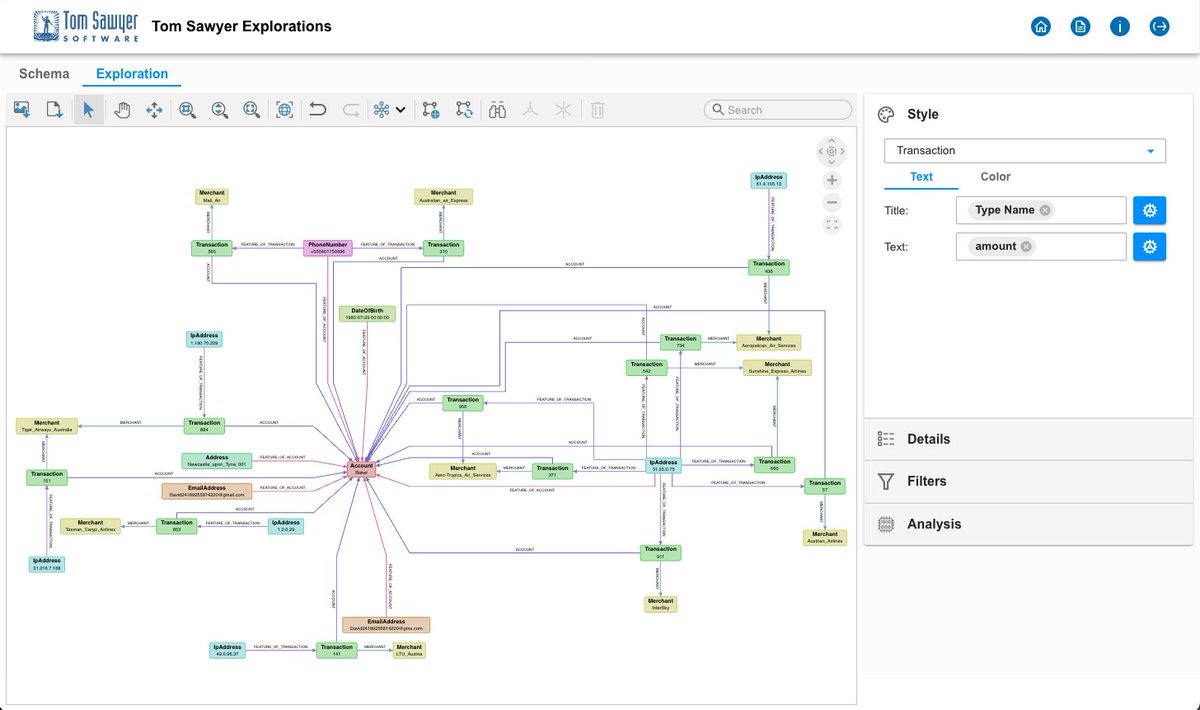The width and height of the screenshot is (1200, 710).
Task: Select the Merchant Tasman_Cargo_Airlines node
Action: click(x=90, y=526)
